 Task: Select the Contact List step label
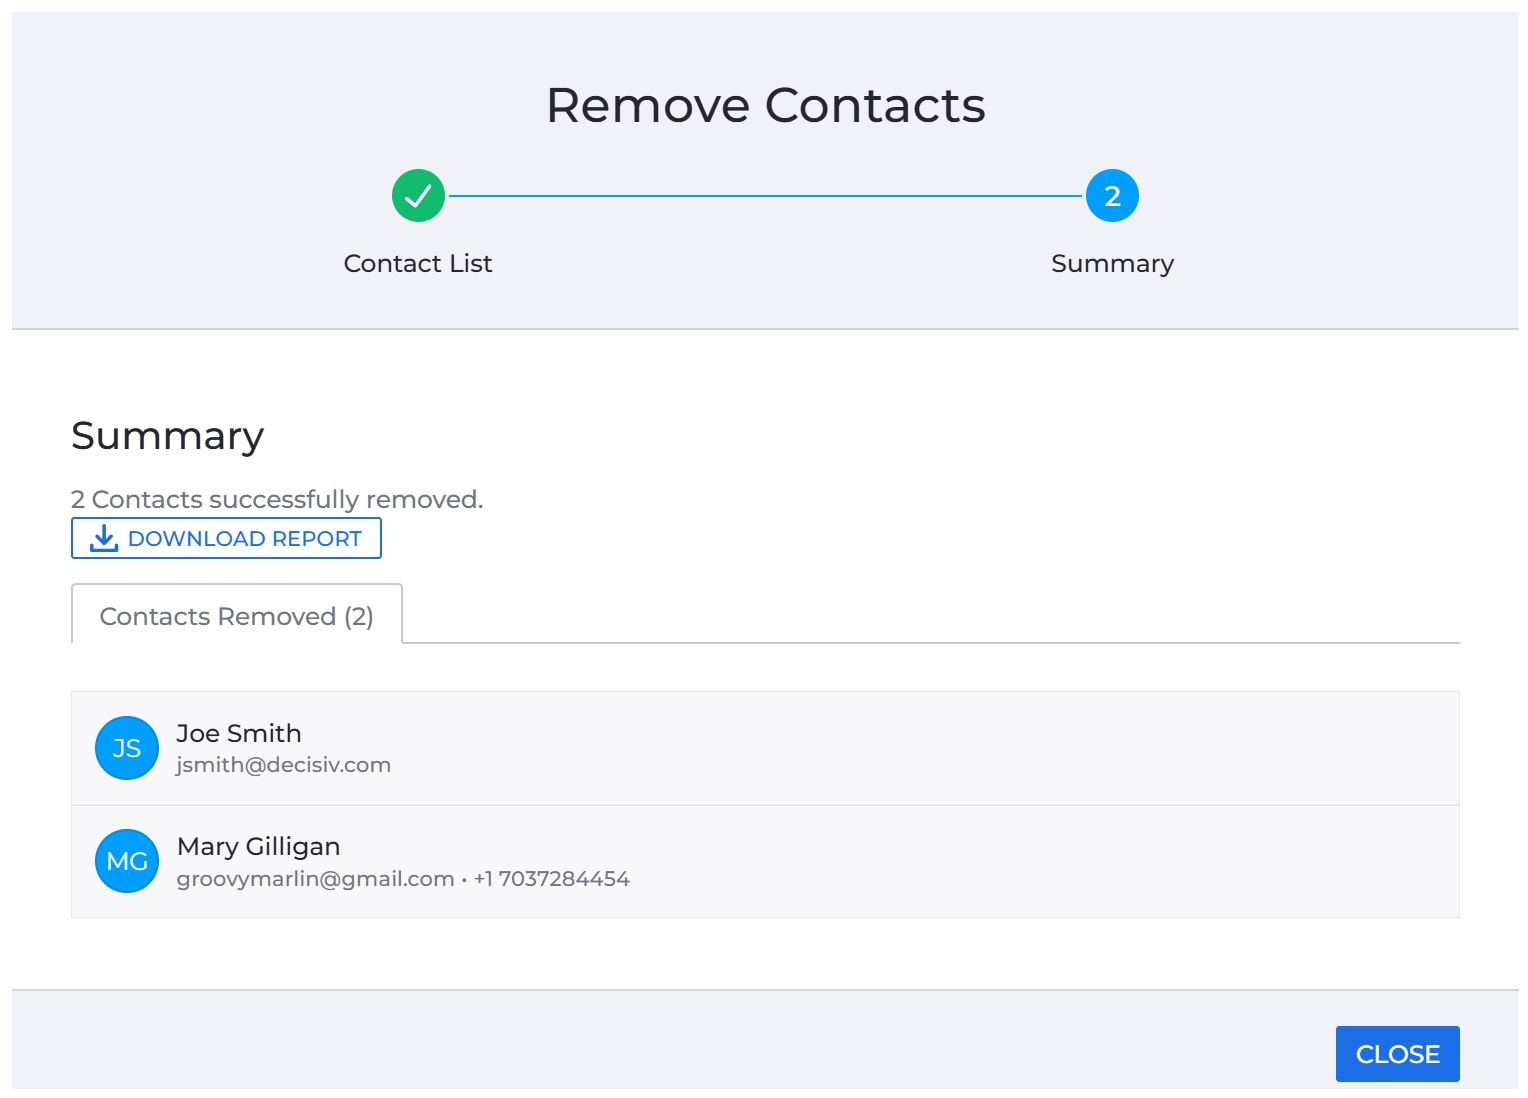coord(418,263)
